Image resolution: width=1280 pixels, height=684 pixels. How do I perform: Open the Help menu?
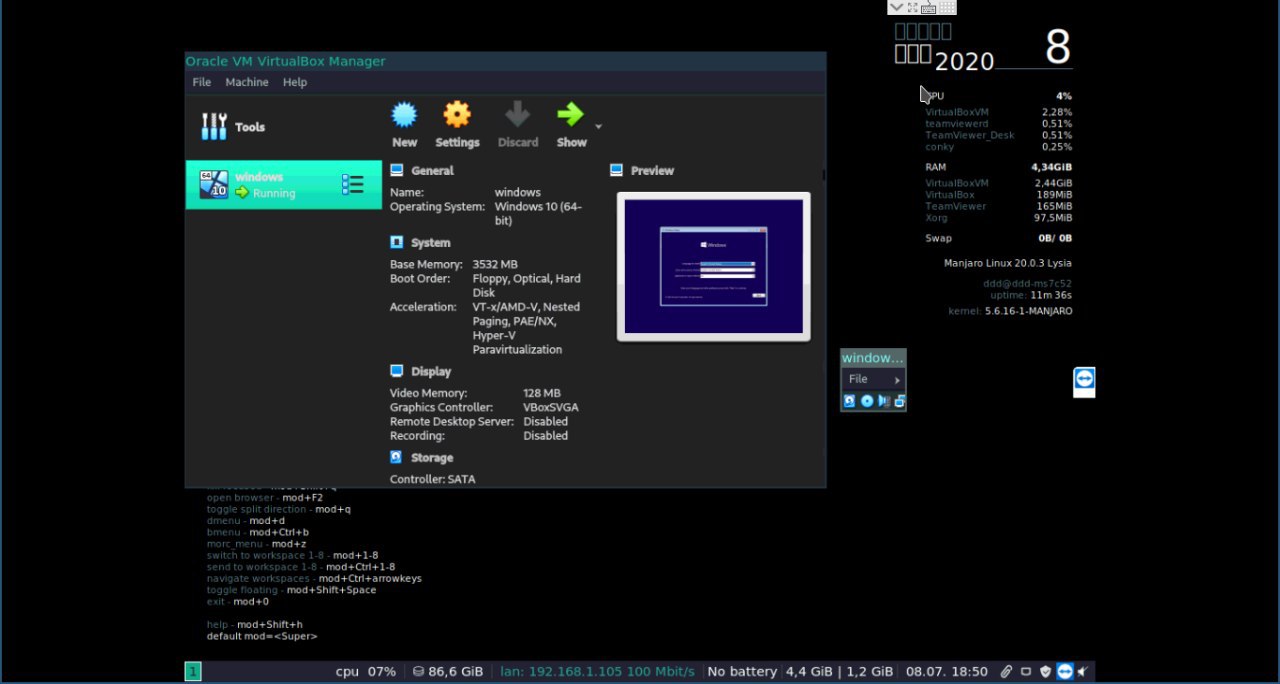pyautogui.click(x=294, y=82)
